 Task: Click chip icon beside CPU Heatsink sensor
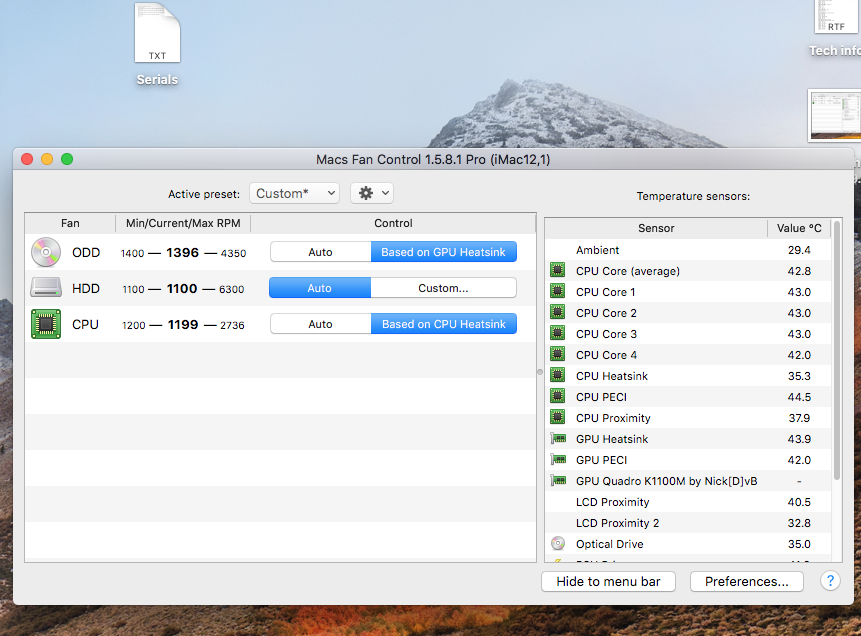558,375
